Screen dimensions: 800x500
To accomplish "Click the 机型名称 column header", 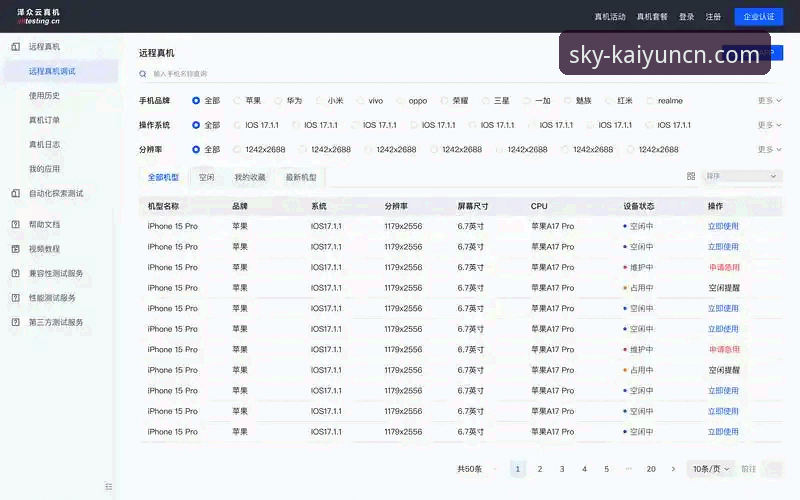I will [x=163, y=206].
